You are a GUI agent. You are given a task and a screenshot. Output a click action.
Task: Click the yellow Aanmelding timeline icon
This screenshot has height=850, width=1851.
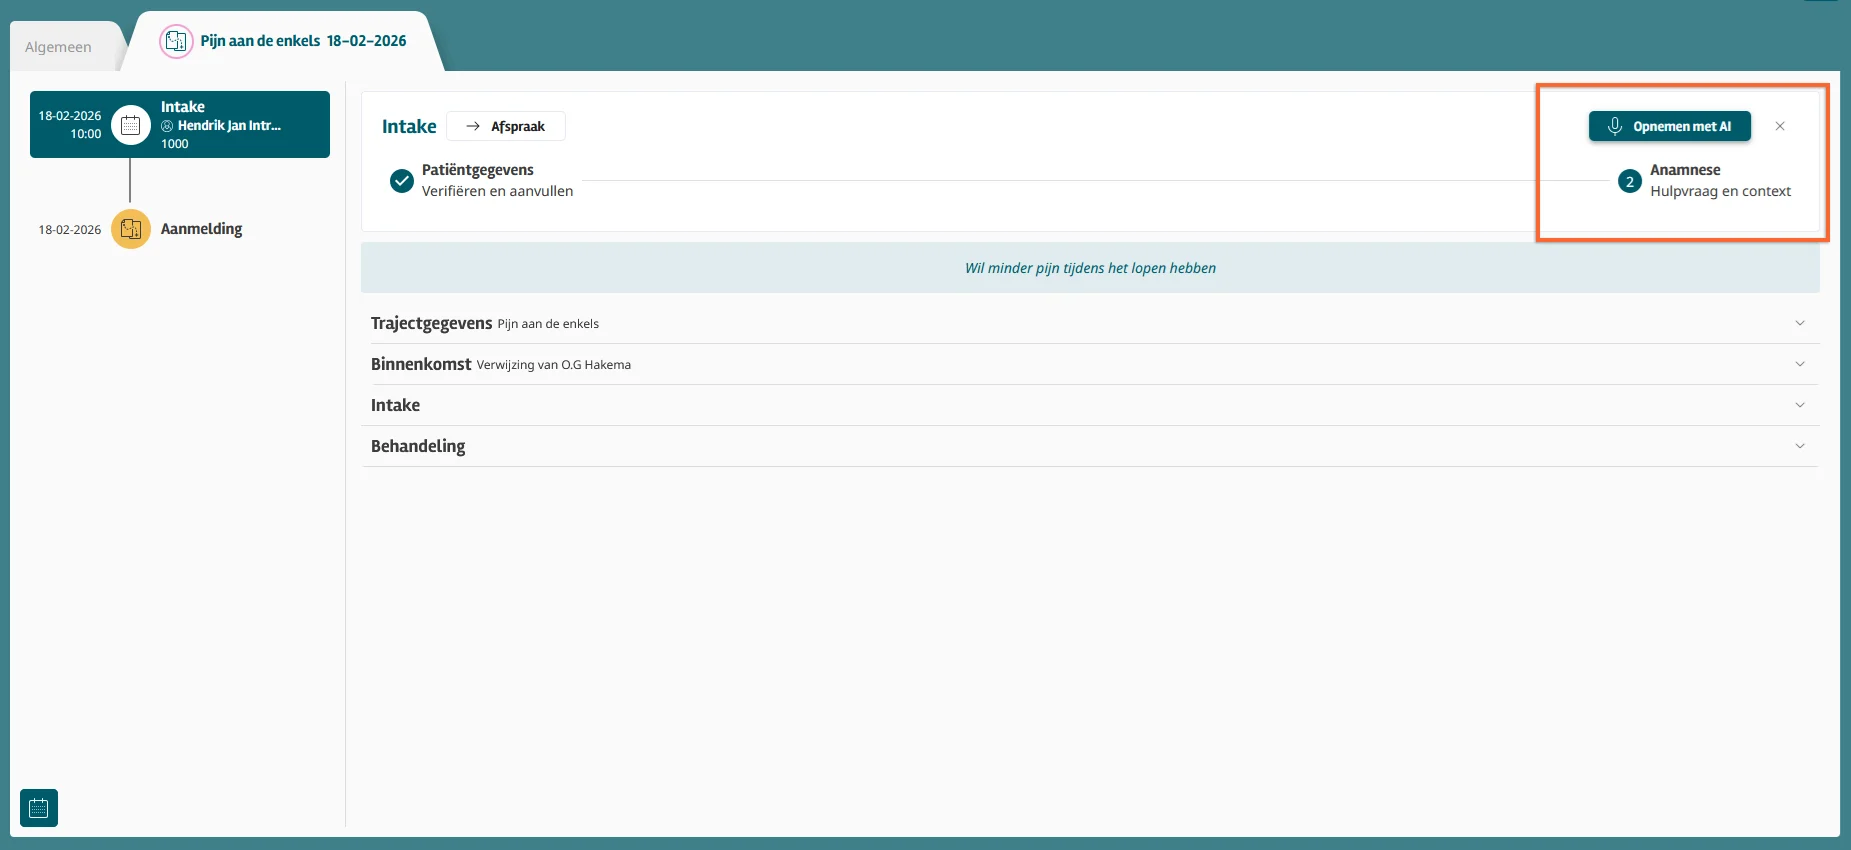pyautogui.click(x=130, y=229)
